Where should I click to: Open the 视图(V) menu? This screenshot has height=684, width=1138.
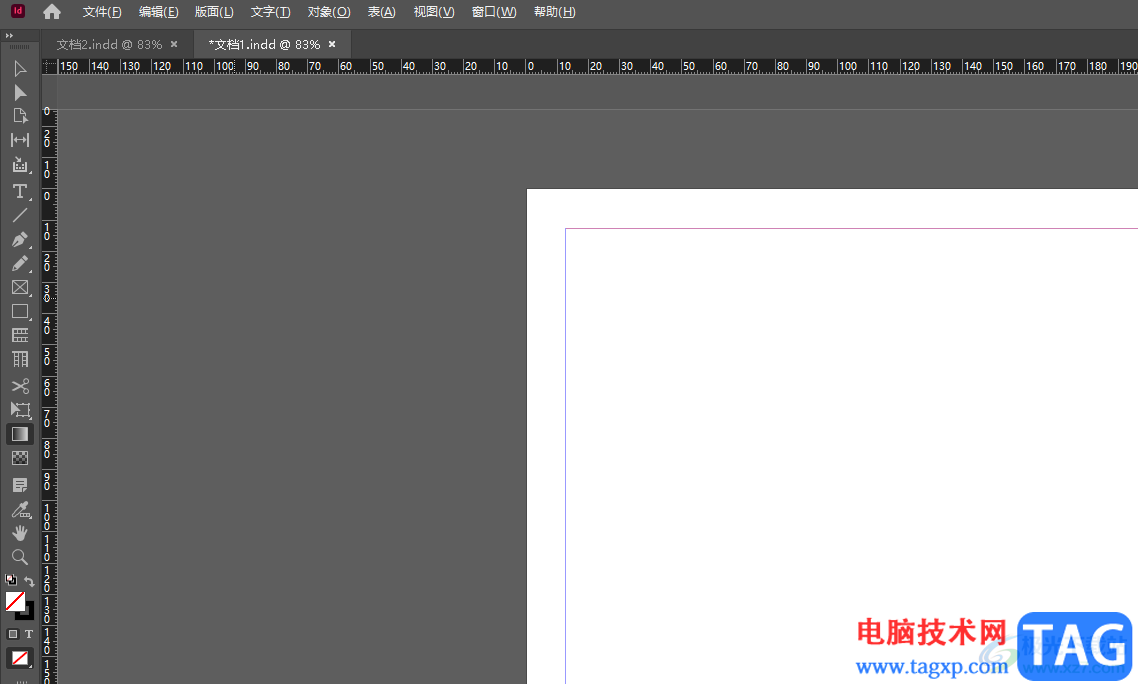[x=434, y=12]
